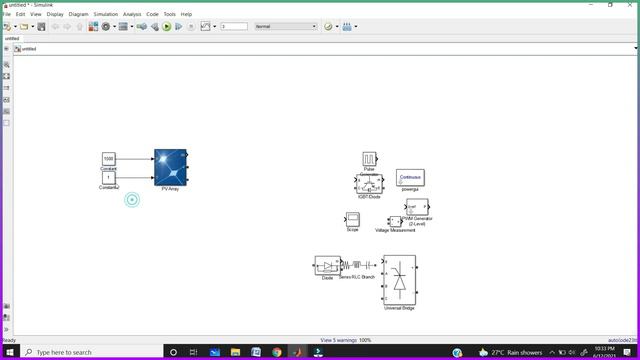This screenshot has width=640, height=360.
Task: Click the Simulation Data Inspector record icon
Action: pos(205,27)
